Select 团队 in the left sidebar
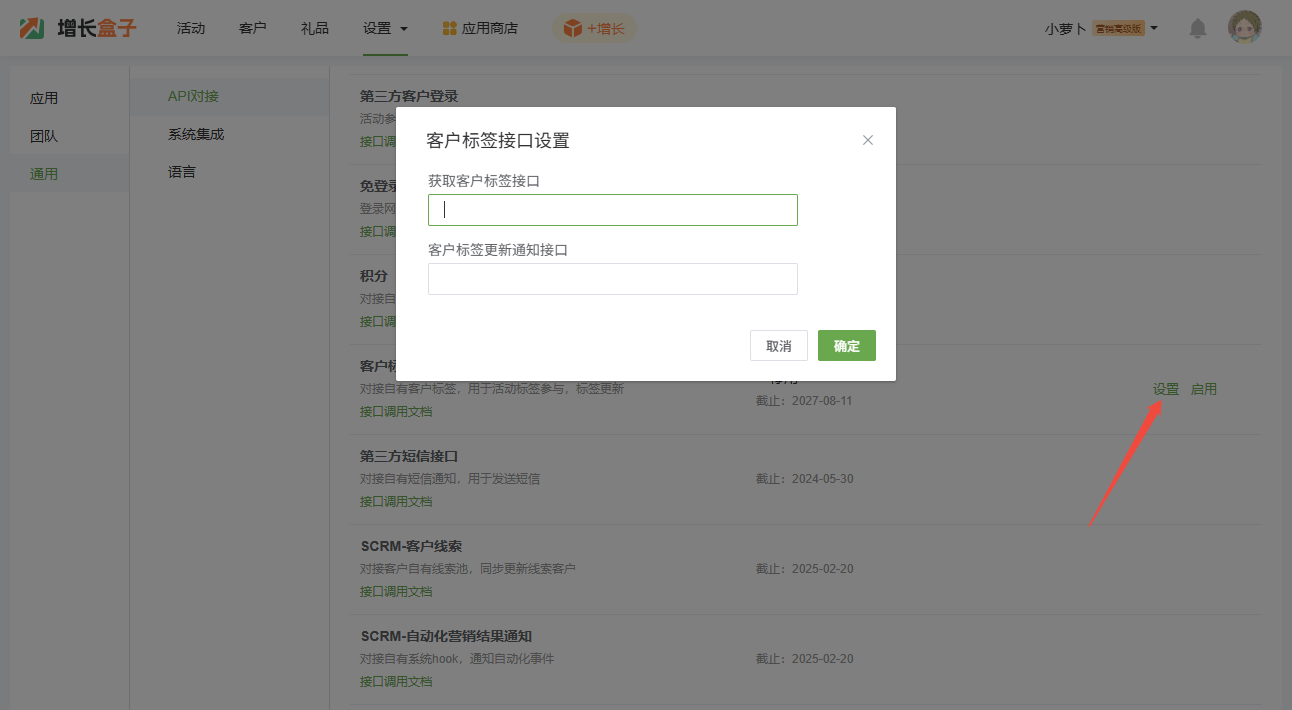 click(44, 136)
